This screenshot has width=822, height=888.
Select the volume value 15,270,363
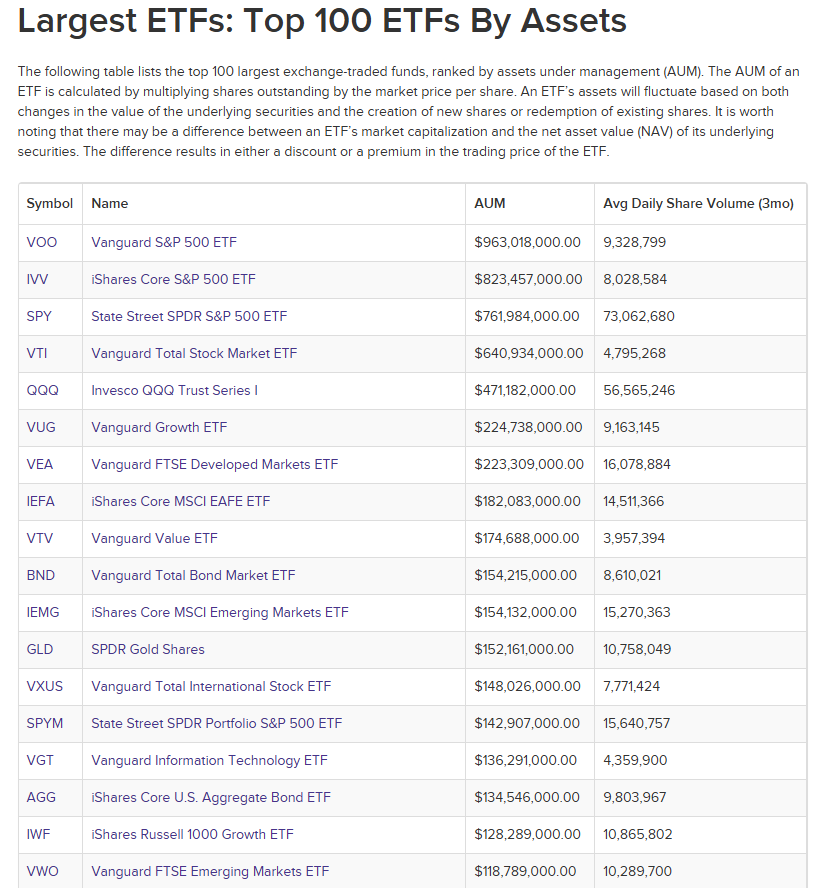[637, 612]
